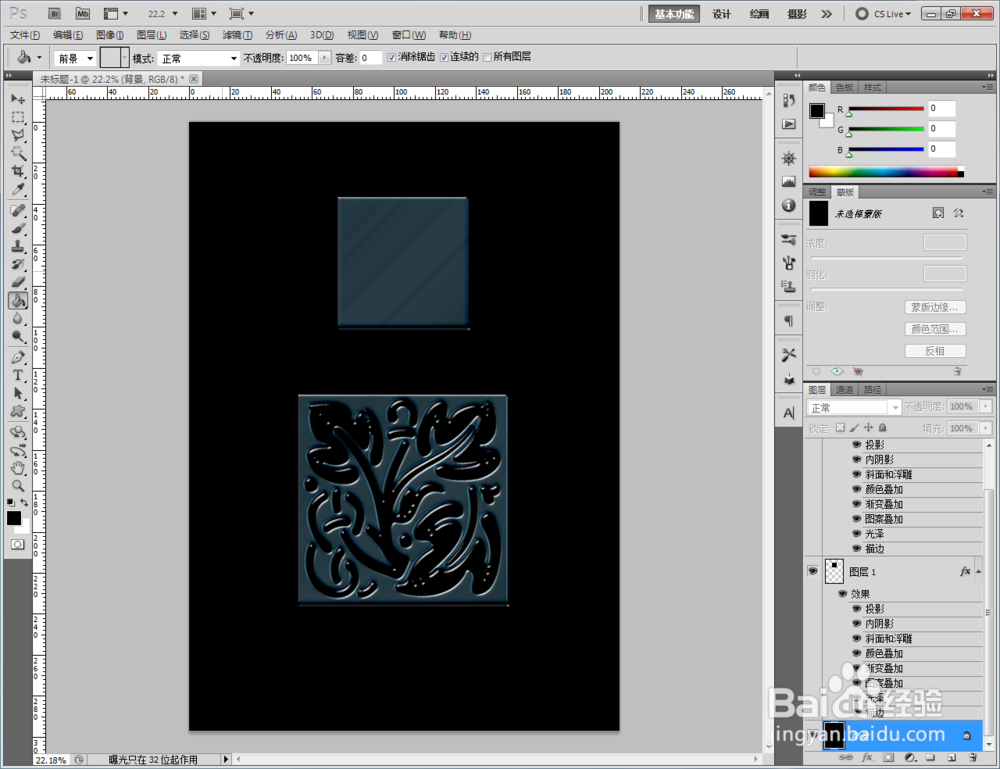Select the History Brush tool
The width and height of the screenshot is (1000, 769).
point(18,264)
